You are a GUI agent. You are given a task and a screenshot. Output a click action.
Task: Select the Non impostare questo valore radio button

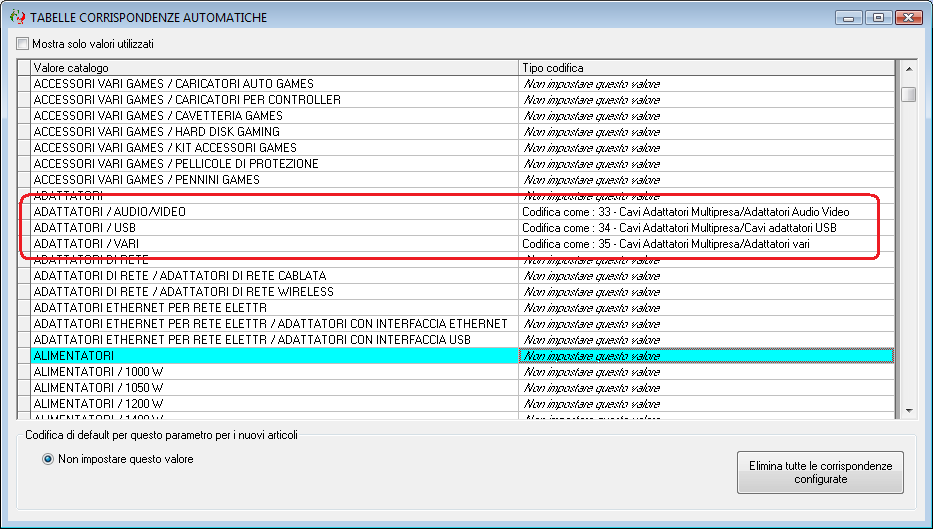48,459
